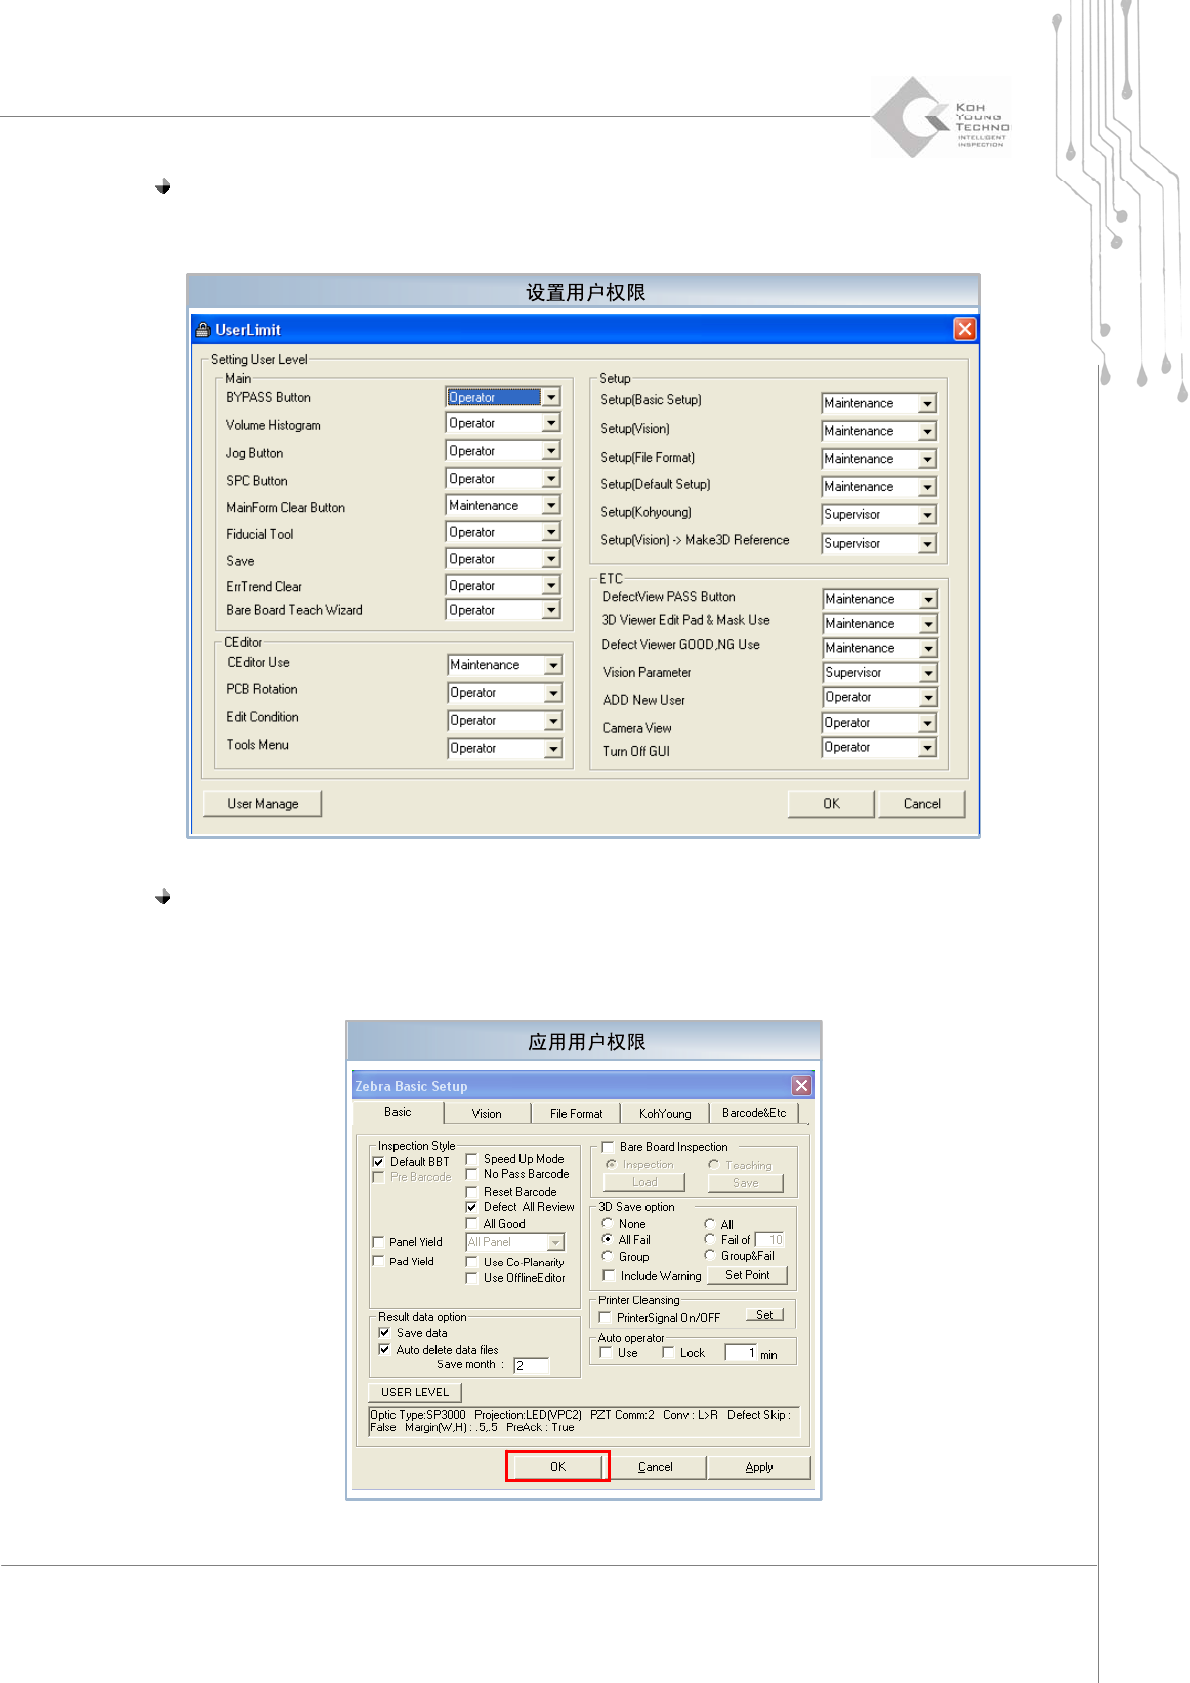Cancel the Zebra Basic Setup dialog
The image size is (1190, 1683).
point(655,1467)
